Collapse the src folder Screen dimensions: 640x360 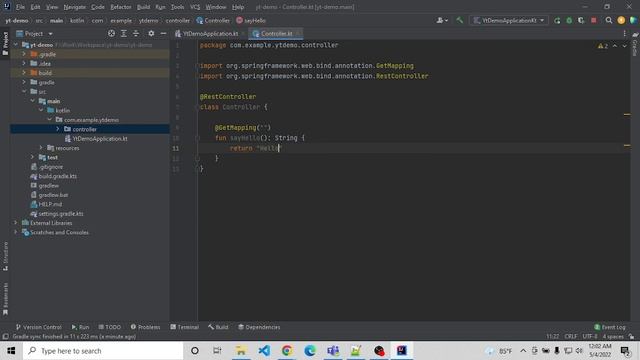pos(24,91)
